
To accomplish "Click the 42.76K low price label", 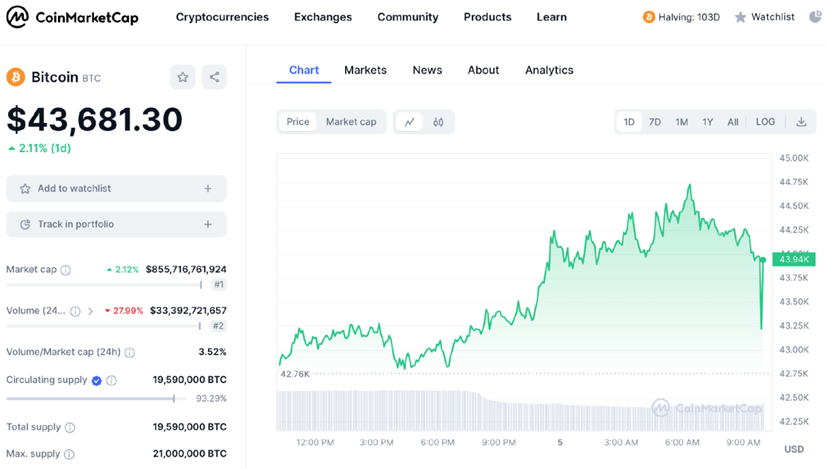I will (x=295, y=374).
